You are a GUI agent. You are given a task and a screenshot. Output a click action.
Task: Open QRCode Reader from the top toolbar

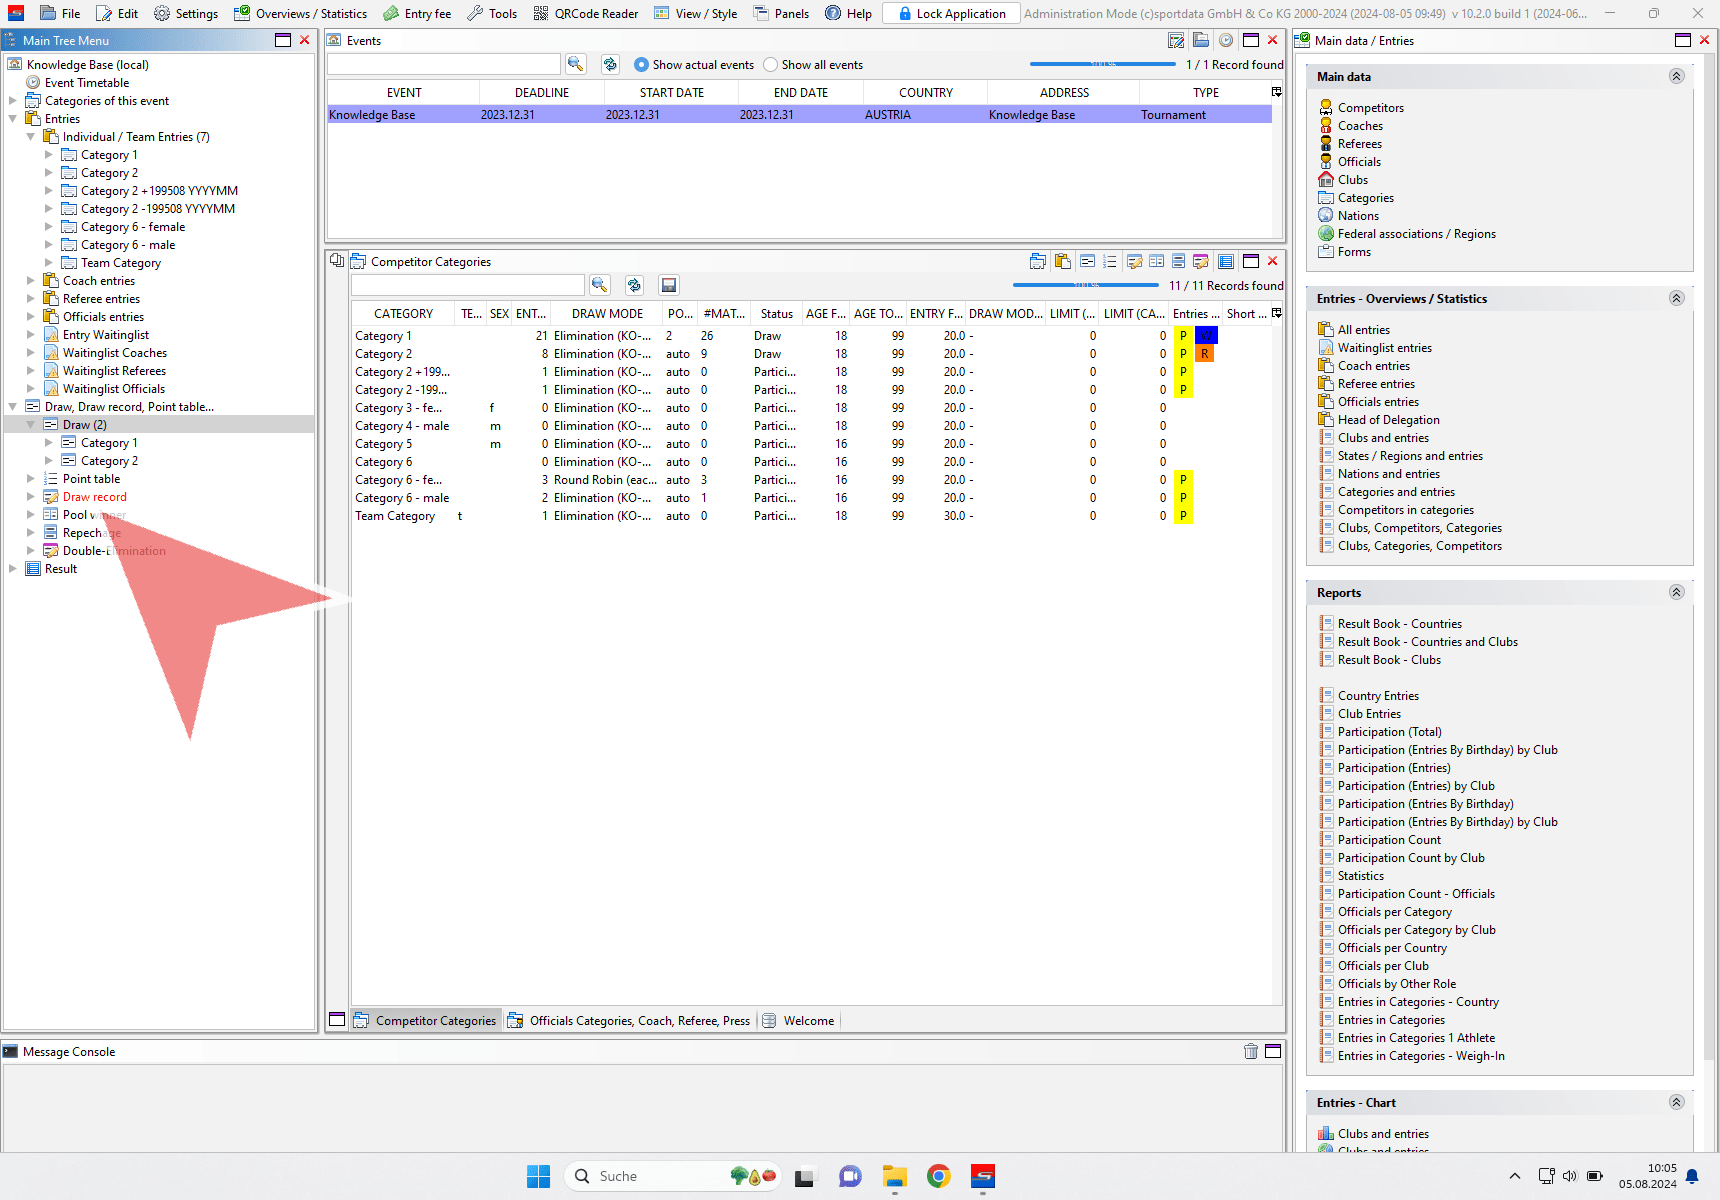[586, 13]
